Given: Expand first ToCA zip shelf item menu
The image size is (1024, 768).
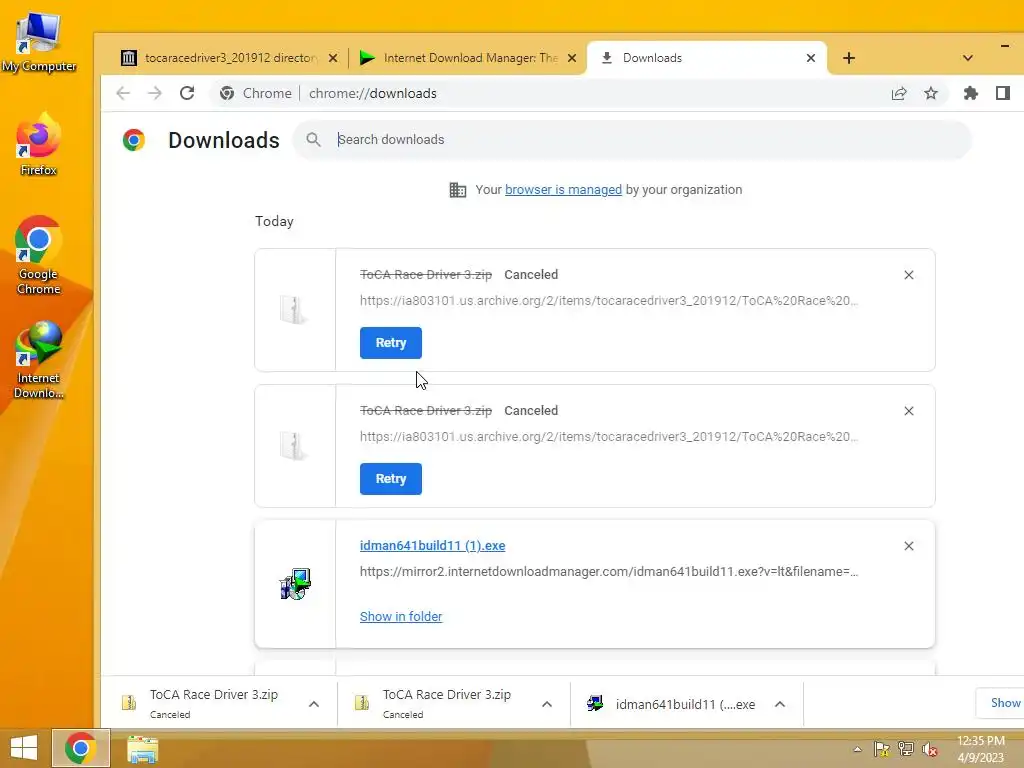Looking at the screenshot, I should point(314,704).
